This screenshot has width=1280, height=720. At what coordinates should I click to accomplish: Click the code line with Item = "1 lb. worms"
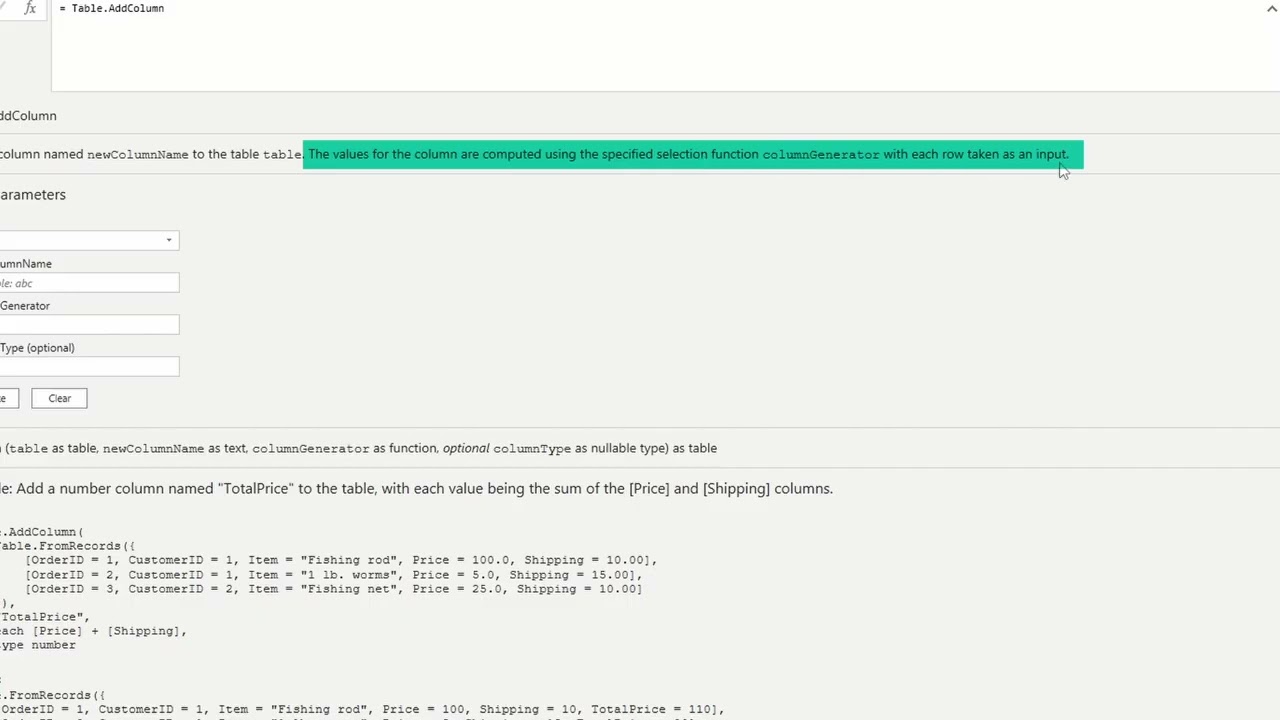click(x=333, y=575)
